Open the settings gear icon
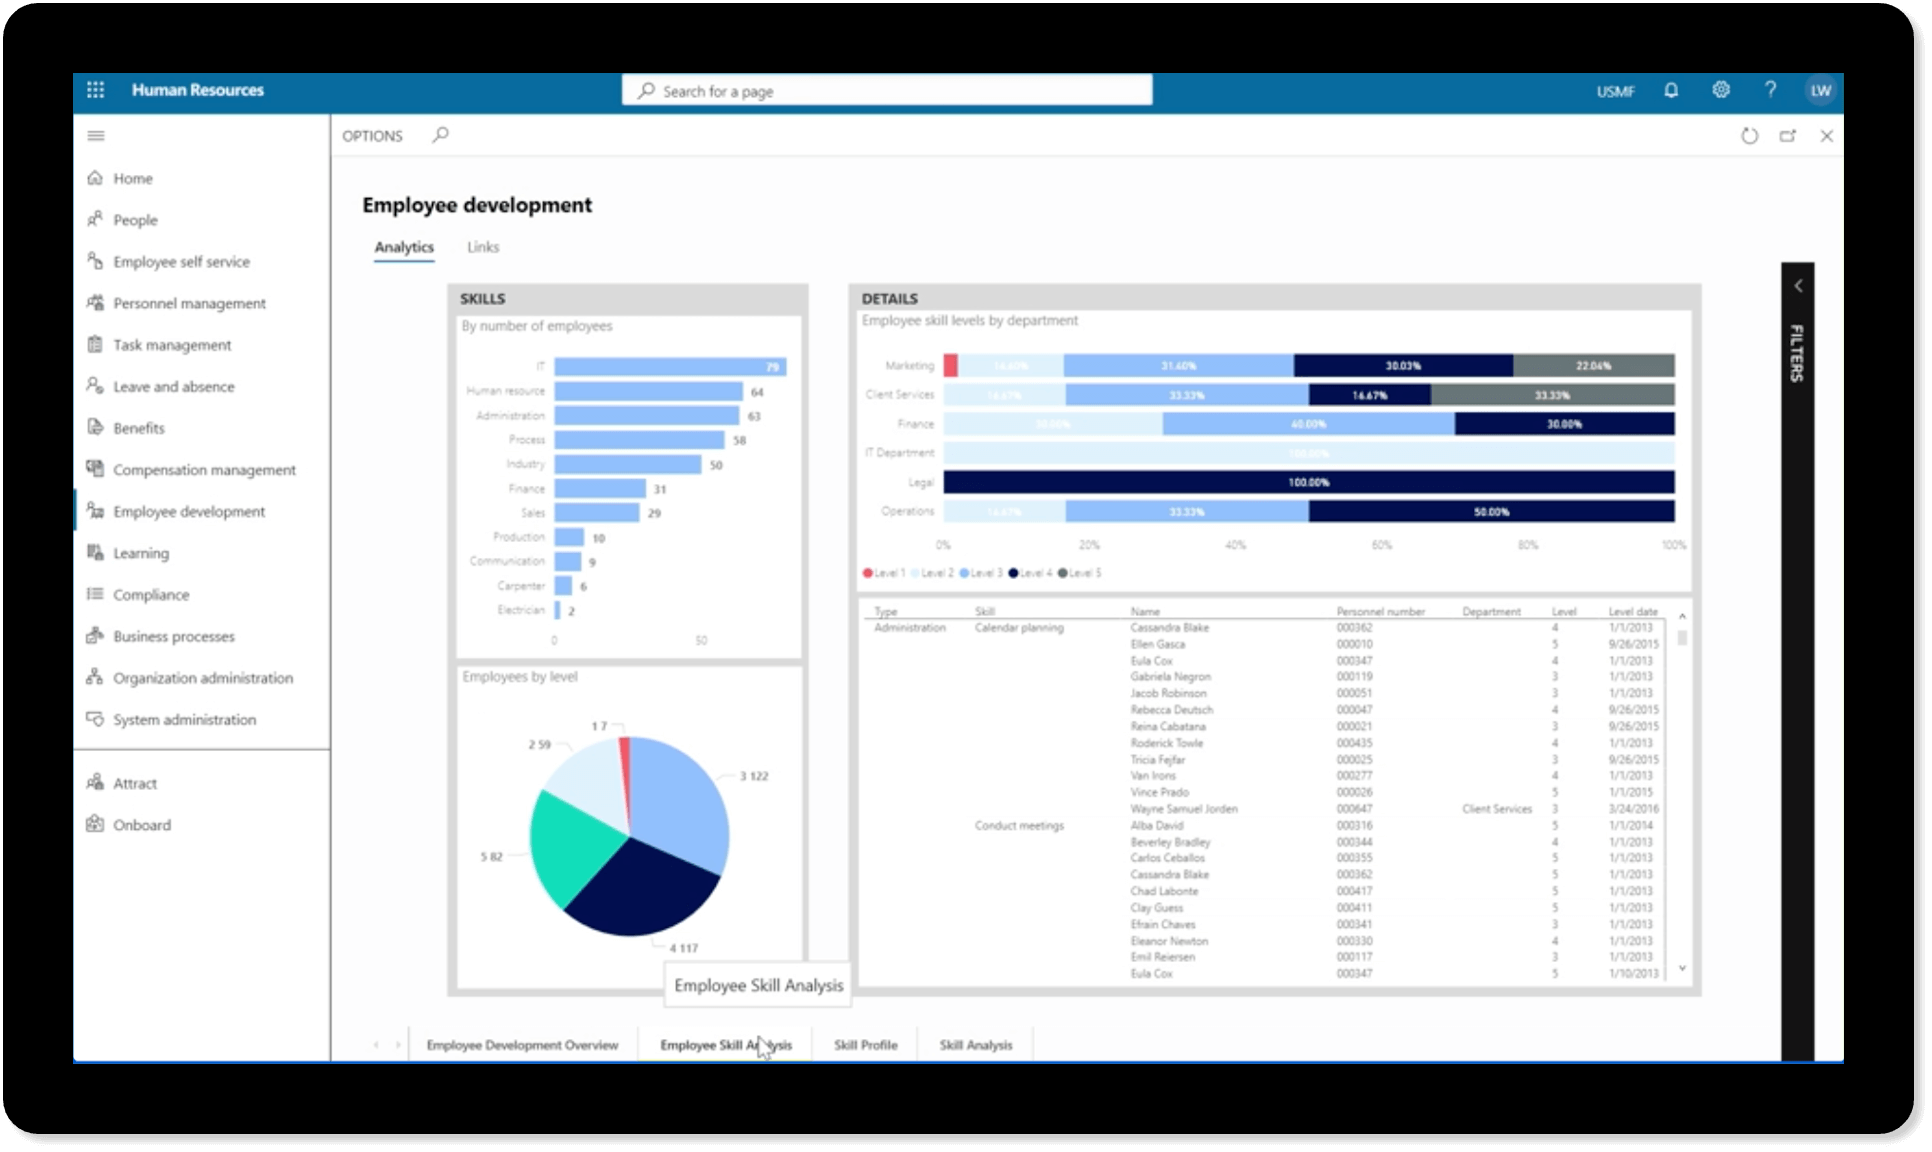 pos(1721,90)
